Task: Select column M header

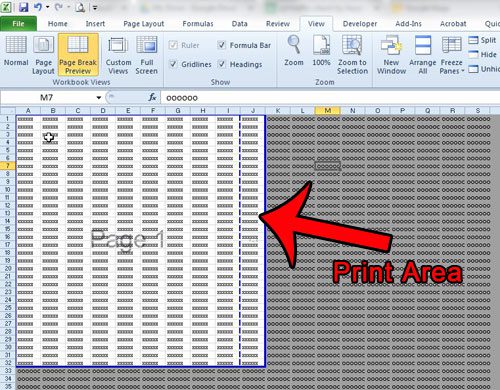Action: tap(328, 111)
